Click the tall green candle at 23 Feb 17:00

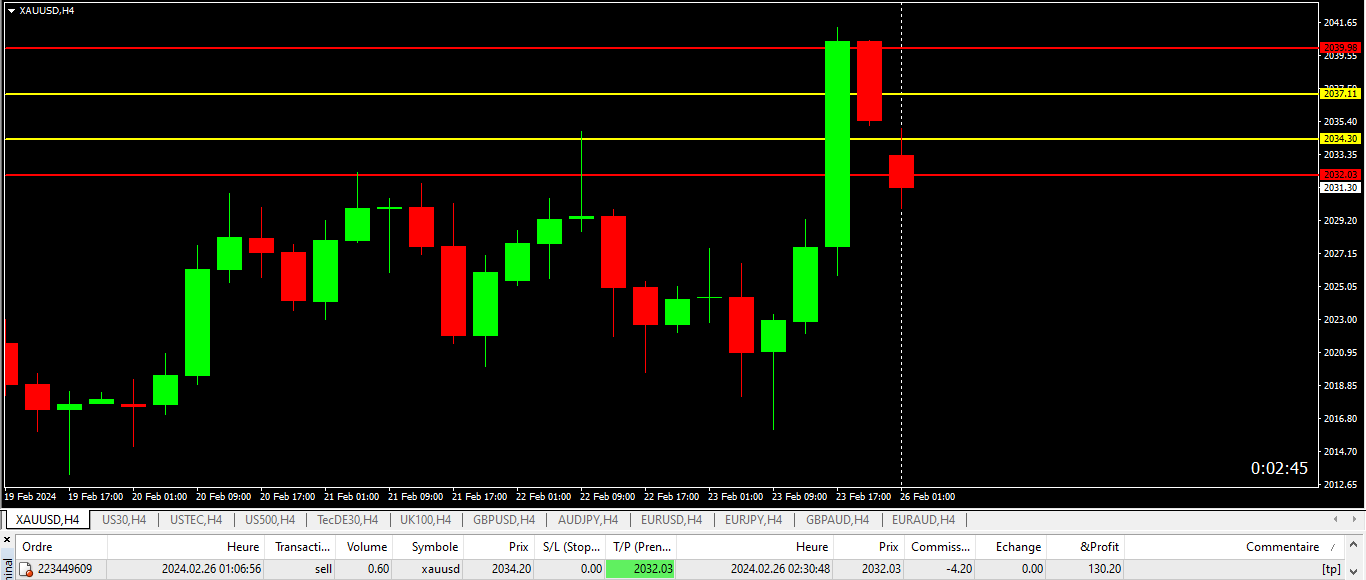(x=837, y=144)
